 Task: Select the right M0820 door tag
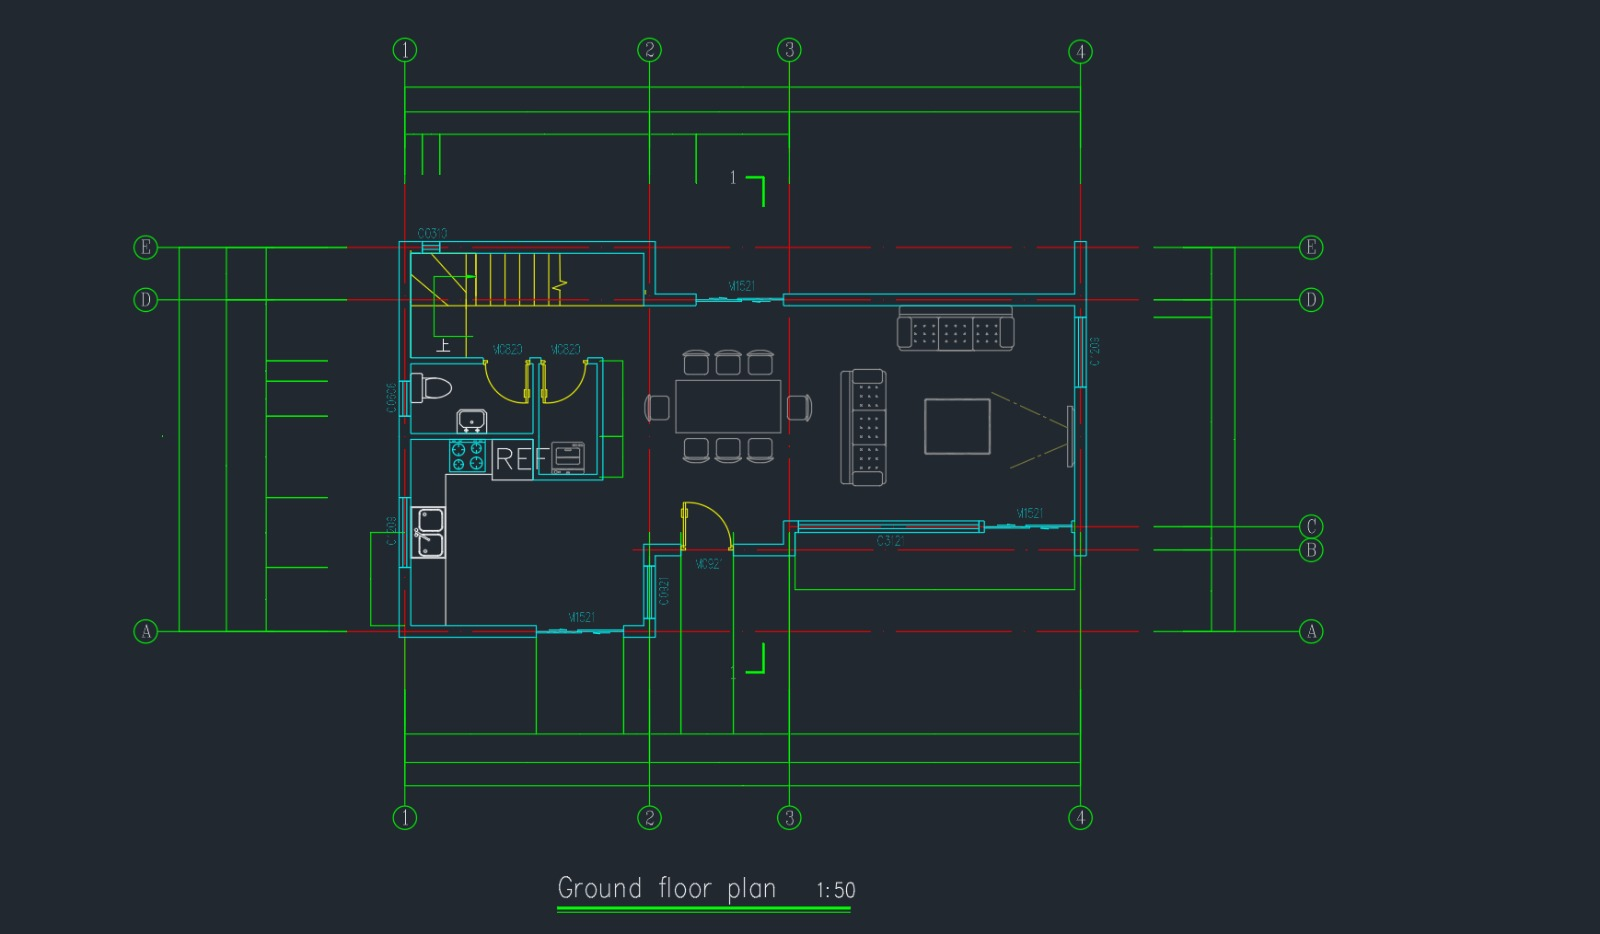pyautogui.click(x=566, y=349)
